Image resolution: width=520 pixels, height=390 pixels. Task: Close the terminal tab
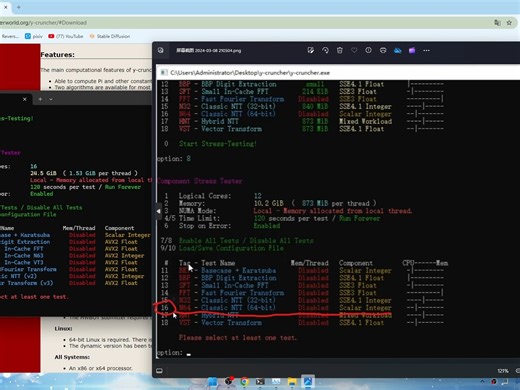tap(25, 99)
